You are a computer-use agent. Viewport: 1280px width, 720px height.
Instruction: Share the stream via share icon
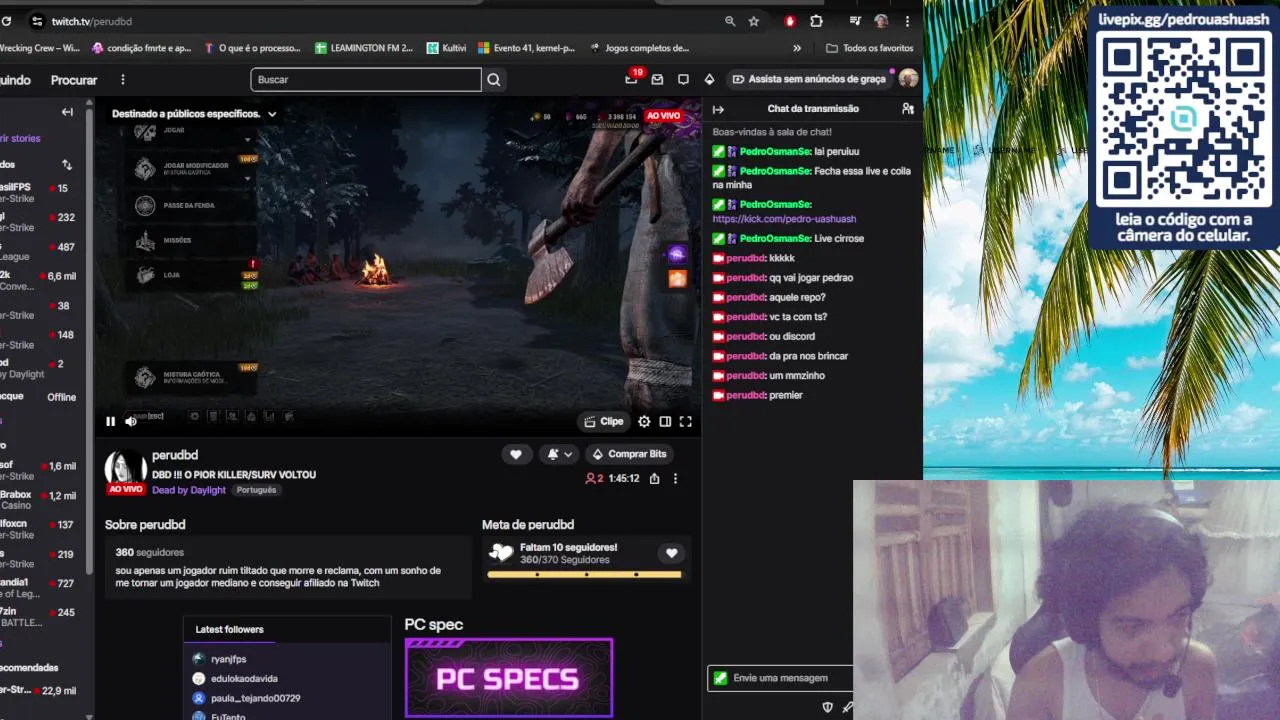654,478
